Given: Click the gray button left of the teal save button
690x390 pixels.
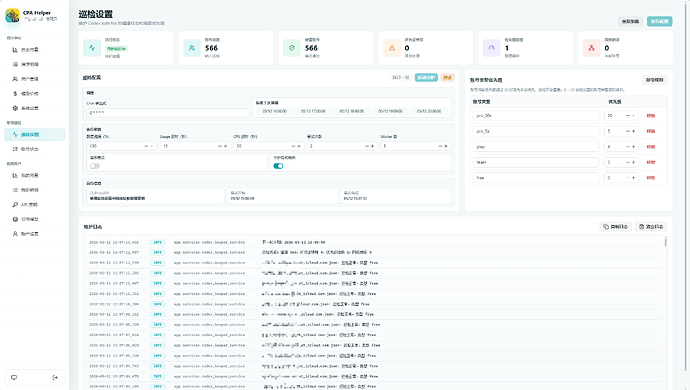Looking at the screenshot, I should click(x=630, y=21).
